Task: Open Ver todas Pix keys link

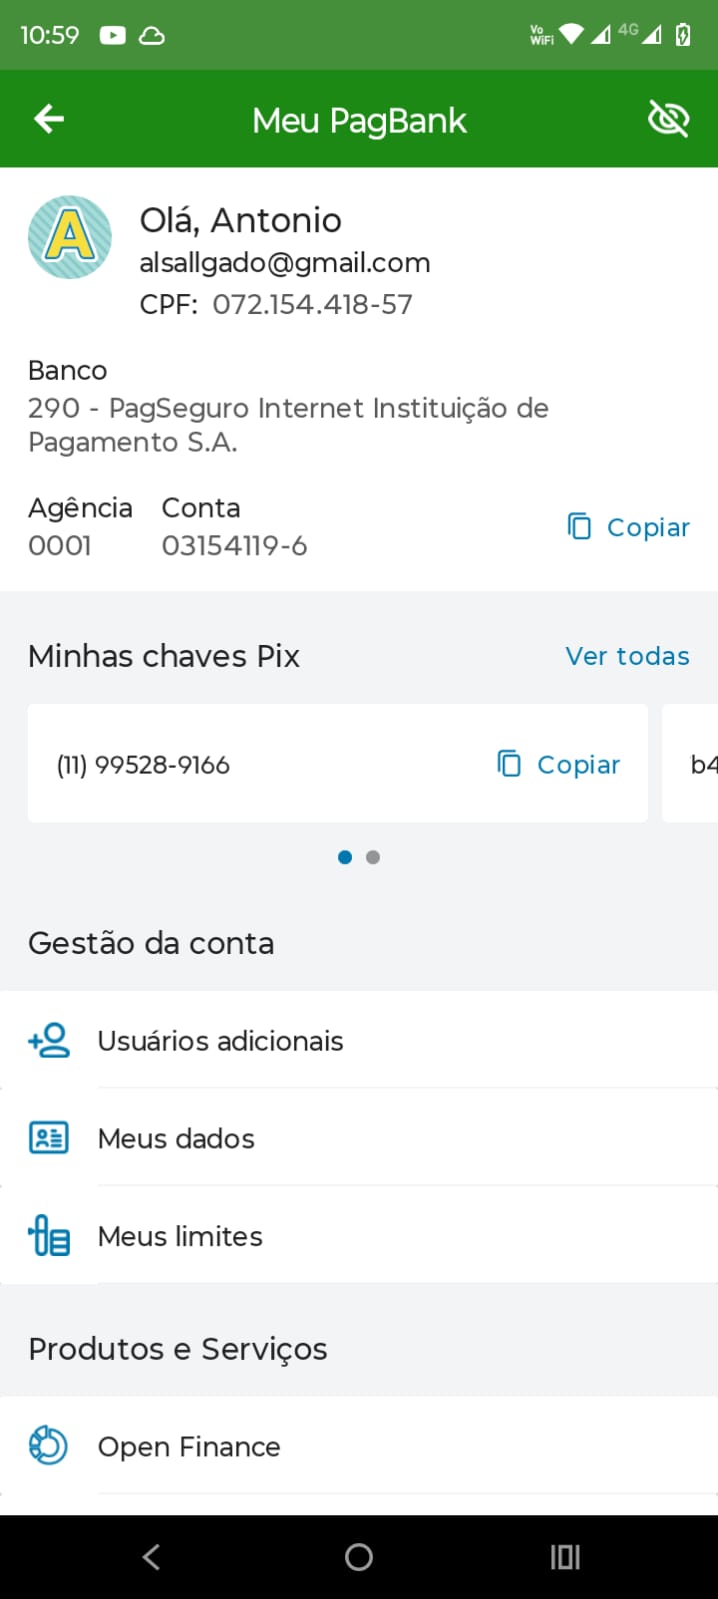Action: pyautogui.click(x=627, y=656)
